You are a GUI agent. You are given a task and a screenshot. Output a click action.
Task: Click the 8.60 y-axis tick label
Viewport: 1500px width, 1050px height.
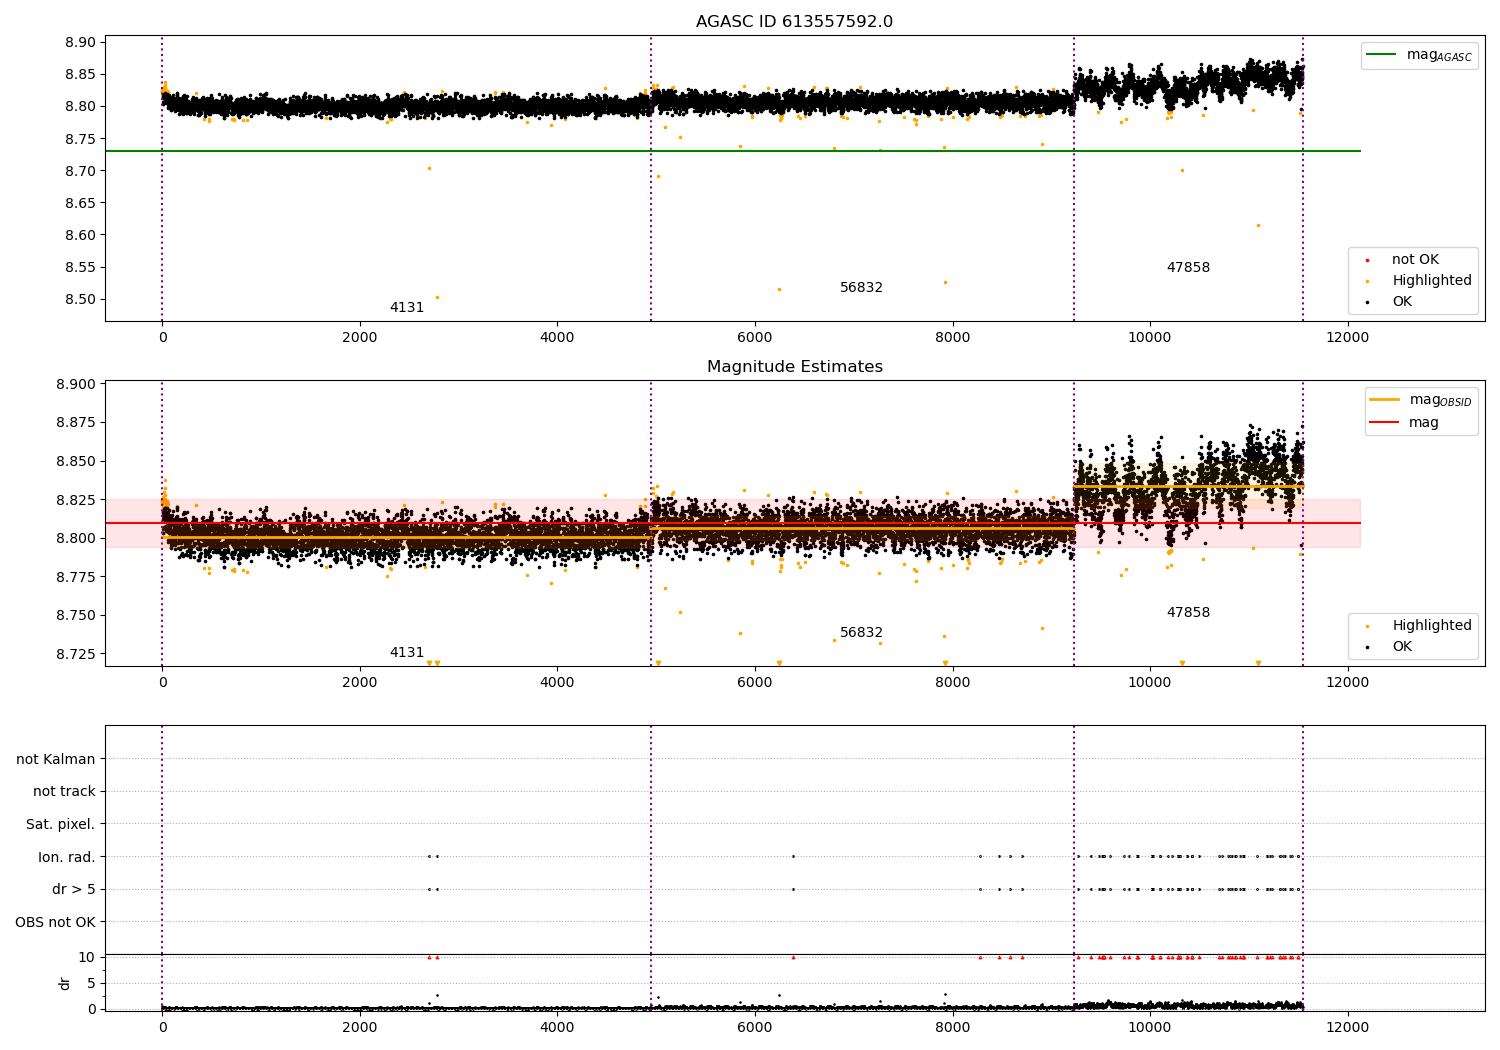click(x=80, y=236)
